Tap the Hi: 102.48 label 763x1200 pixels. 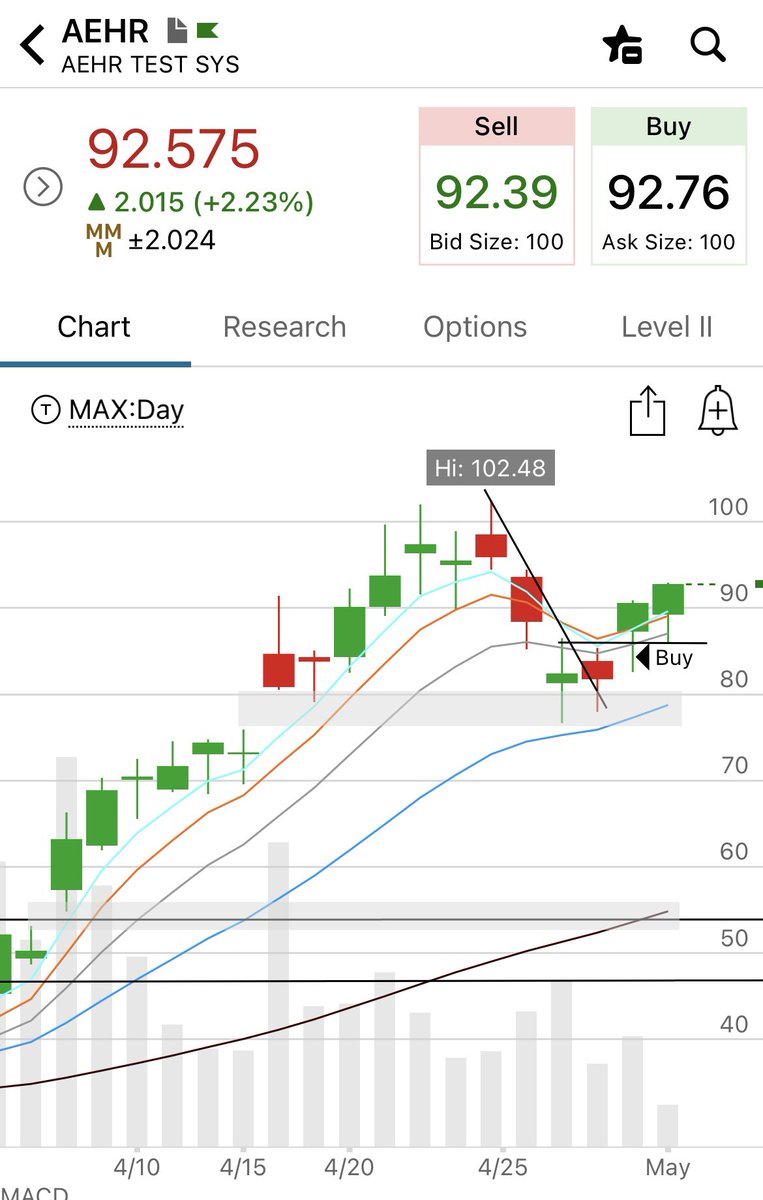click(x=490, y=468)
